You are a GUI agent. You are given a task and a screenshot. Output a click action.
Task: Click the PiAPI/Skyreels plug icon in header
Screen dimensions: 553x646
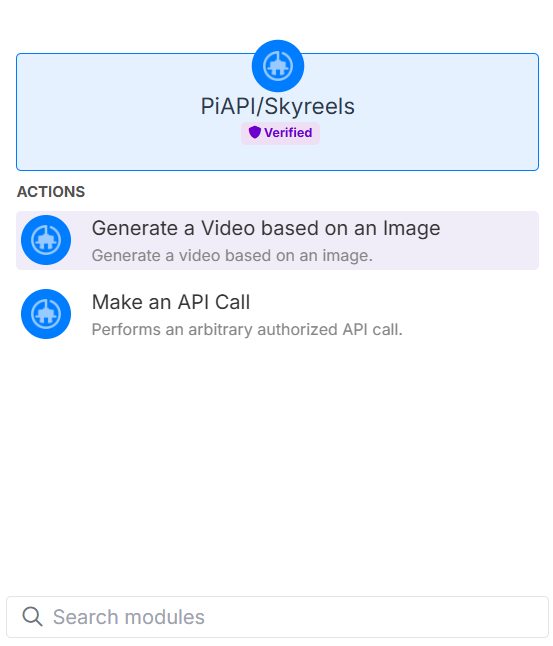point(278,66)
